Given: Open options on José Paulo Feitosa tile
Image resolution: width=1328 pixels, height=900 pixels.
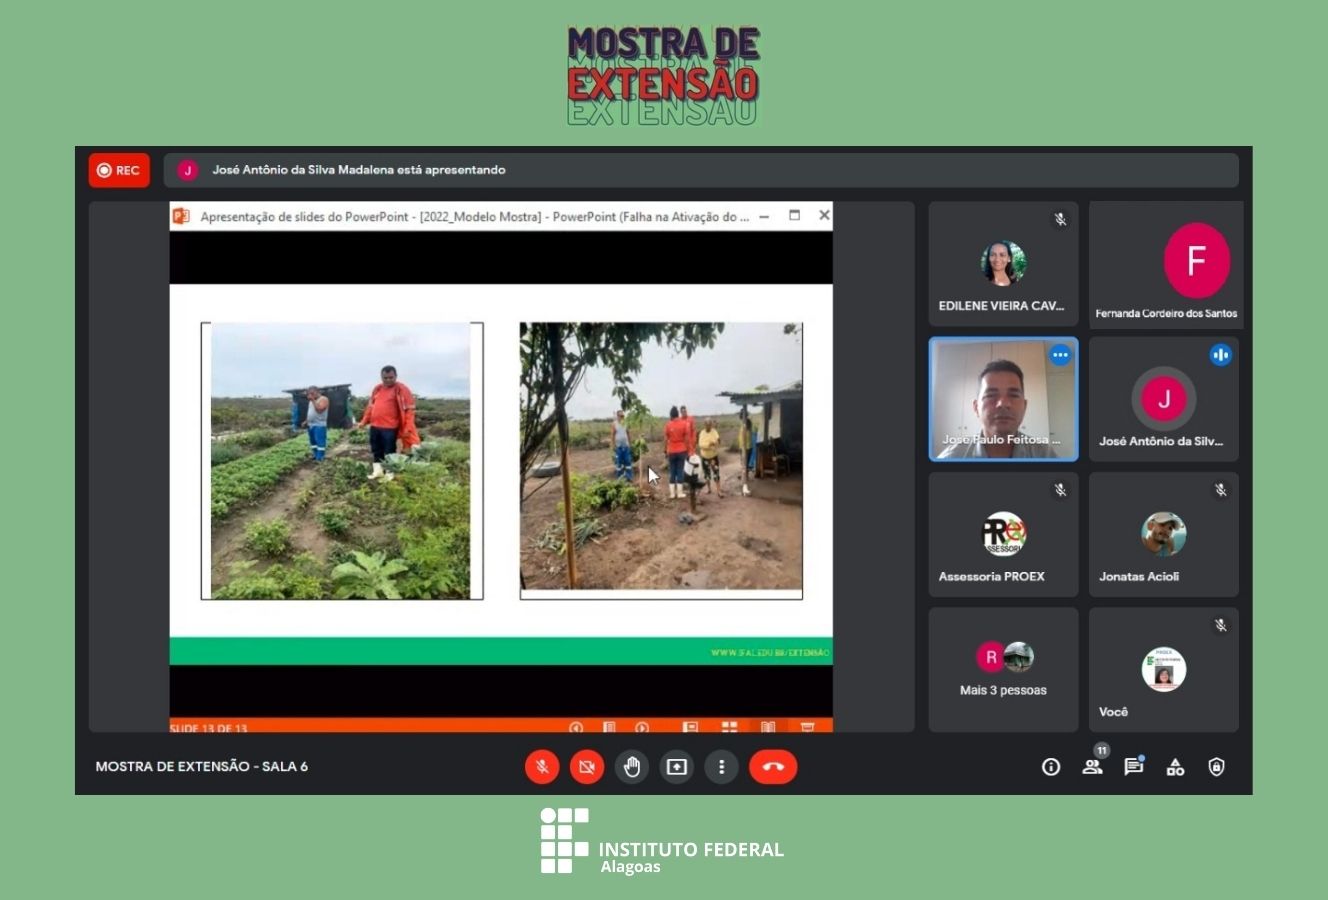Looking at the screenshot, I should coord(1060,355).
